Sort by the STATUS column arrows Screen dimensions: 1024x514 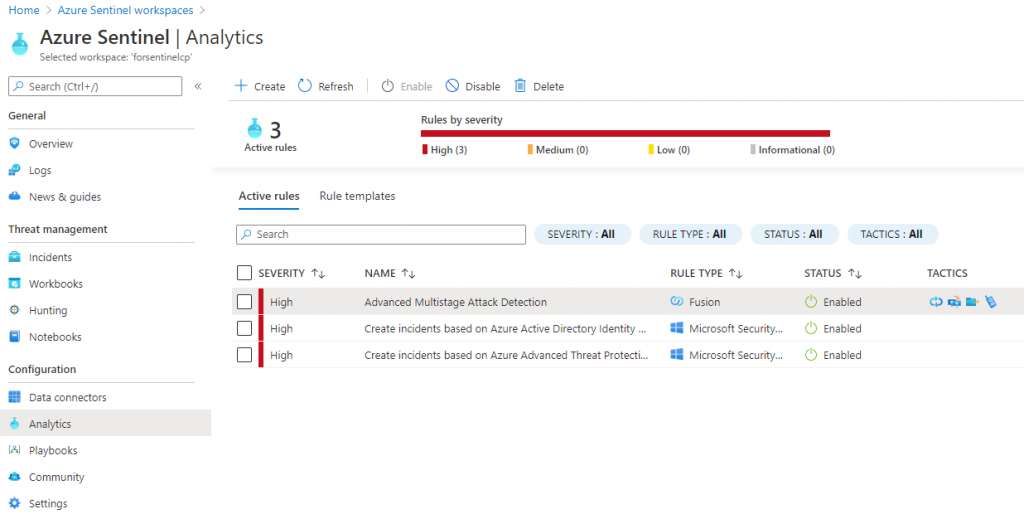[855, 274]
